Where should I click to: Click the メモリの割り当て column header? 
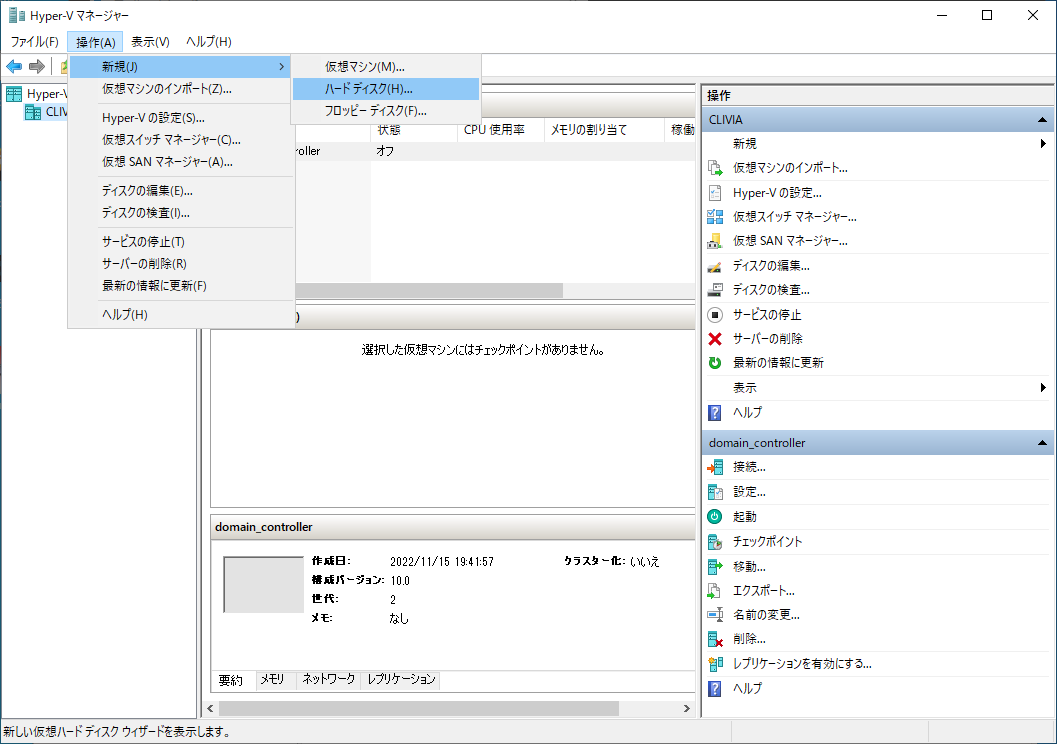[x=604, y=130]
